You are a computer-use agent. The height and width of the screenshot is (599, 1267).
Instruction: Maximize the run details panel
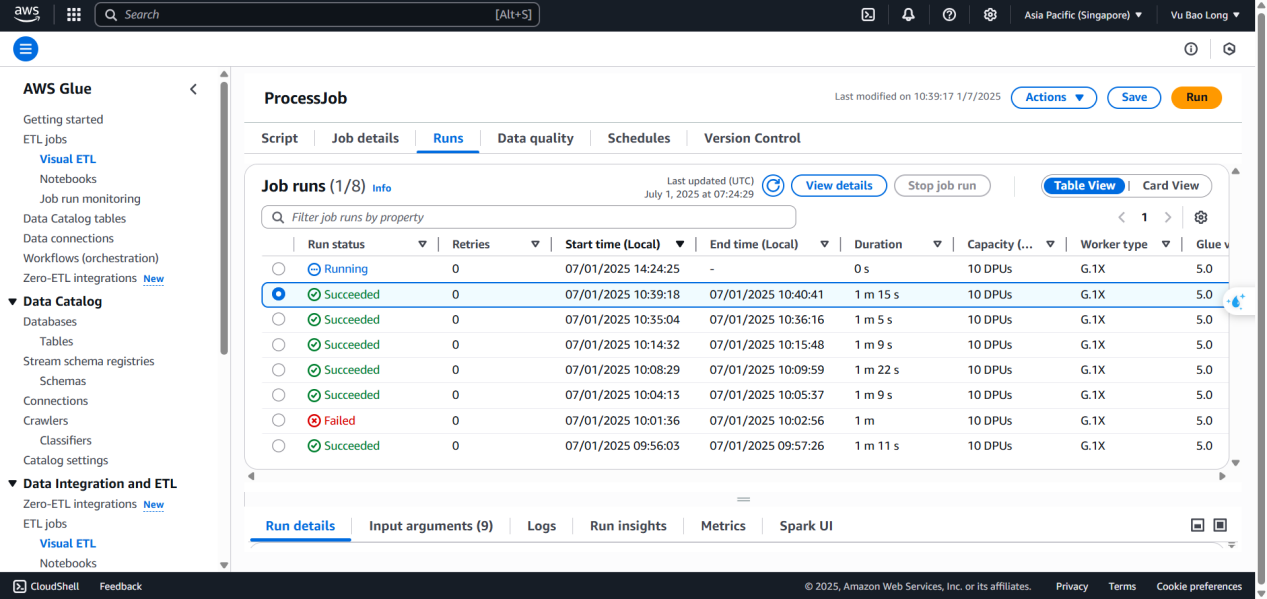coord(1220,525)
